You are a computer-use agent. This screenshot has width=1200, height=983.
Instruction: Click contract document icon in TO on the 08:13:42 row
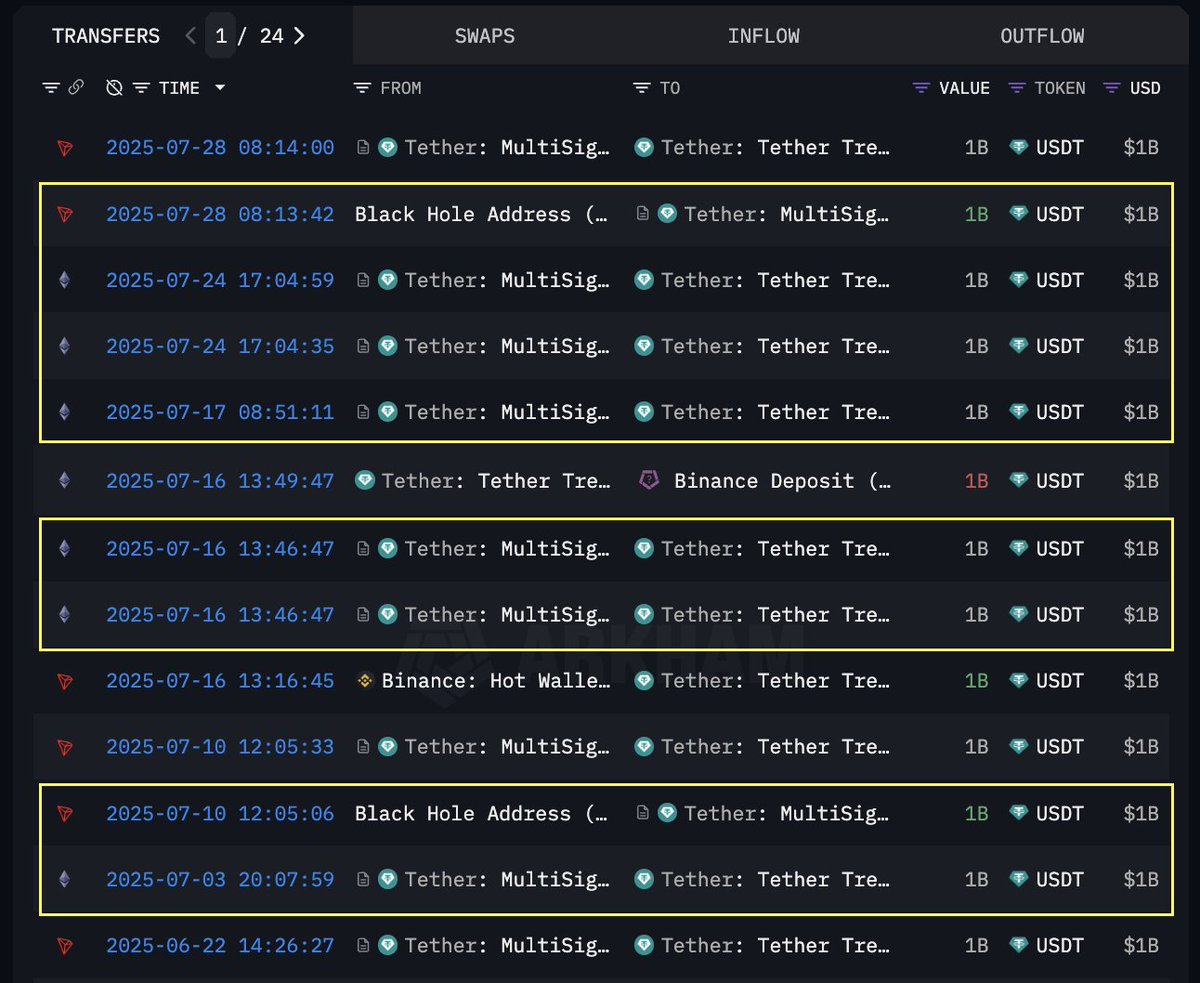point(643,214)
